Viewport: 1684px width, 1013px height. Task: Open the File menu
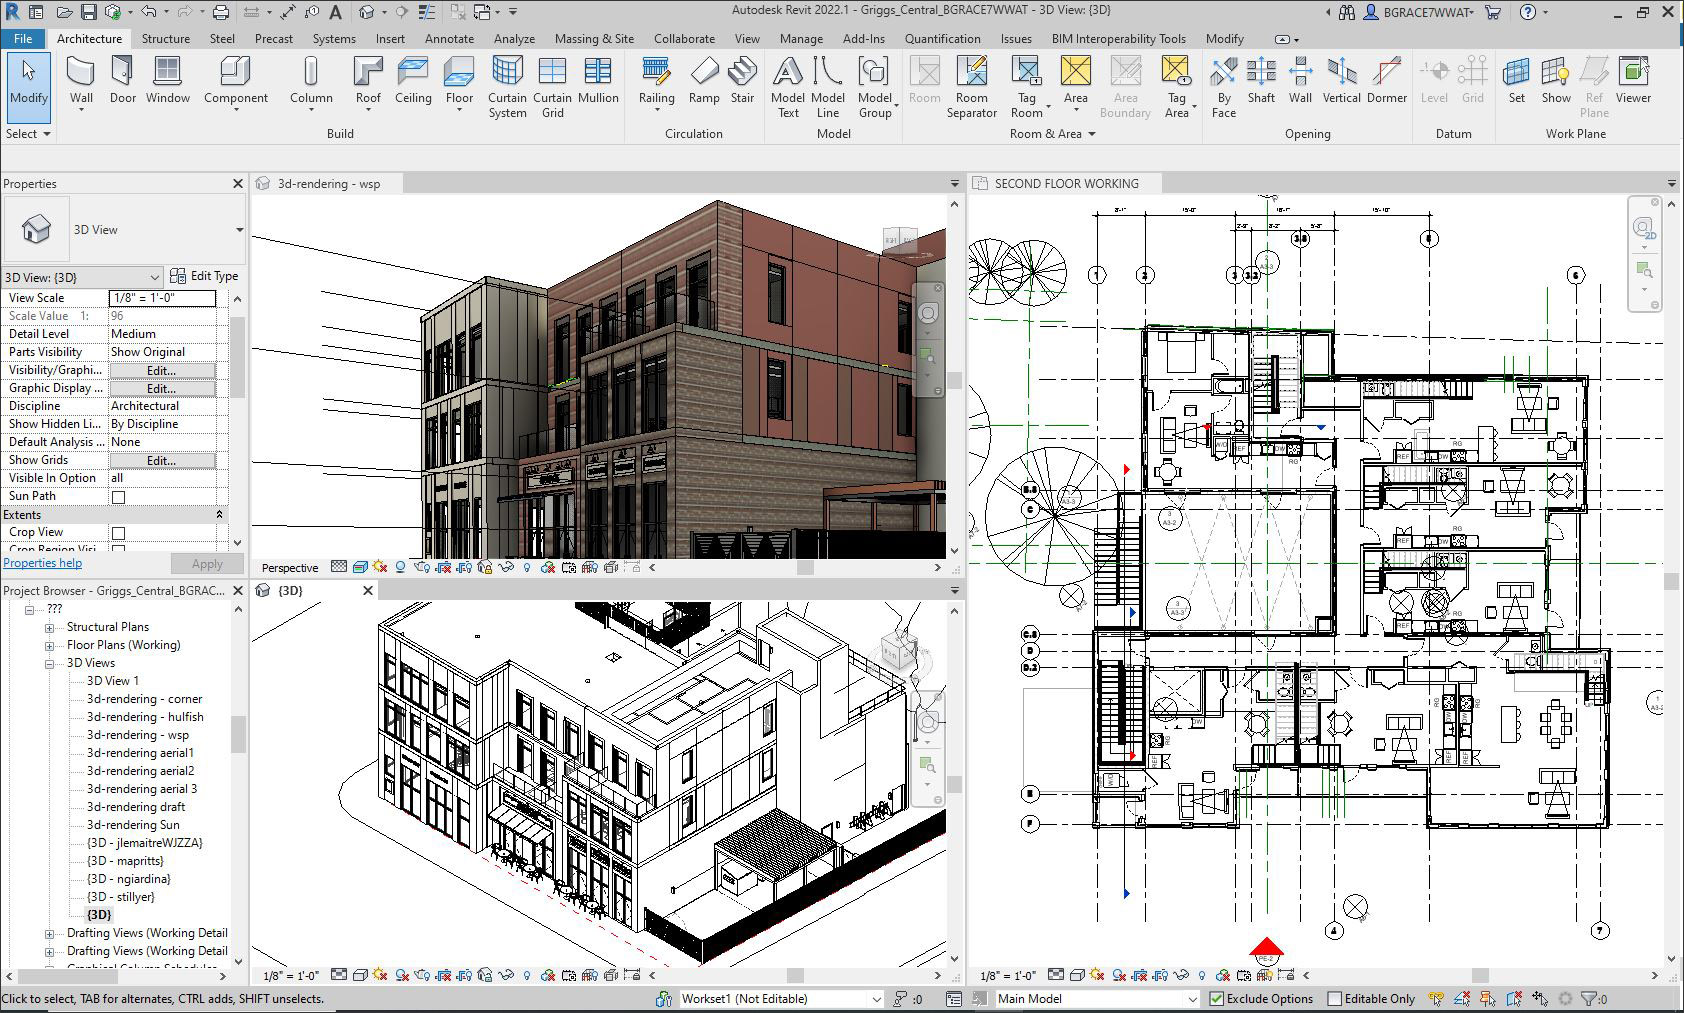coord(23,38)
